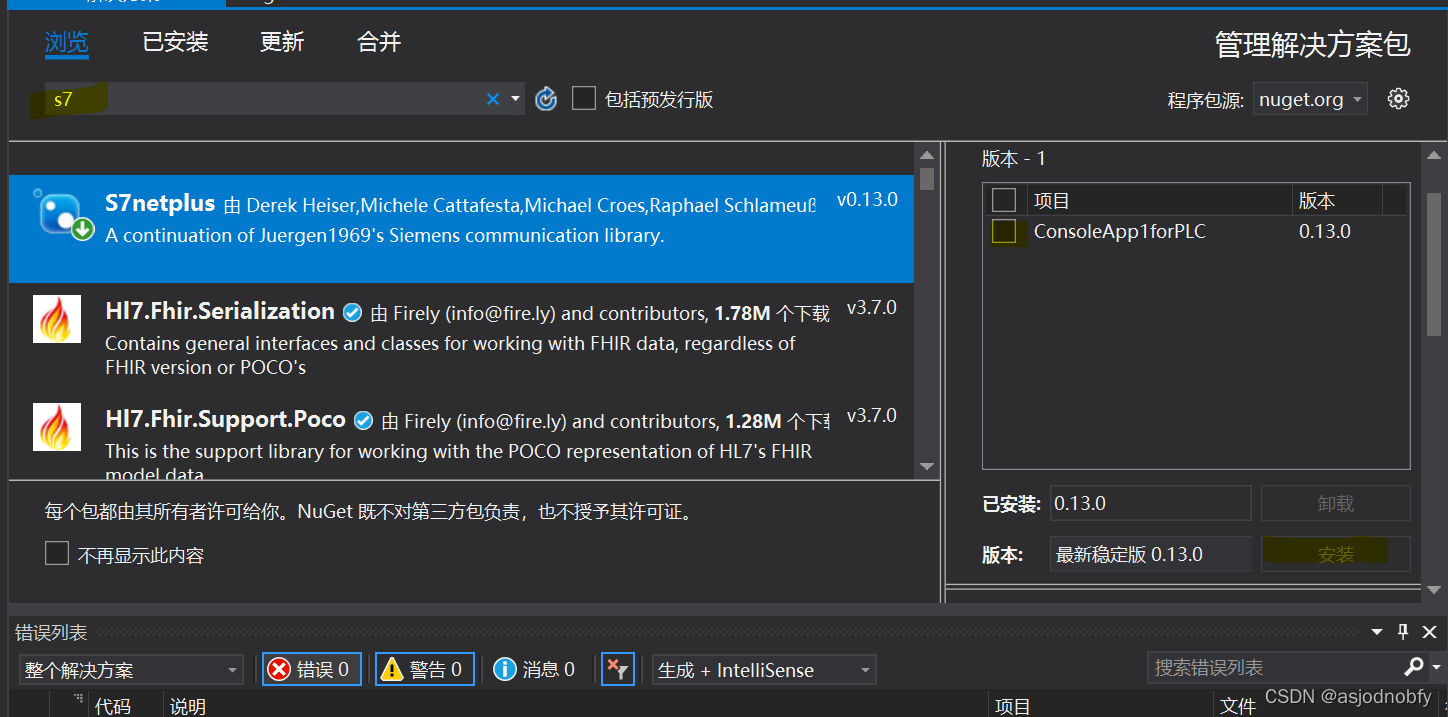Enable include prerelease checkbox
The height and width of the screenshot is (717, 1448).
click(x=584, y=98)
